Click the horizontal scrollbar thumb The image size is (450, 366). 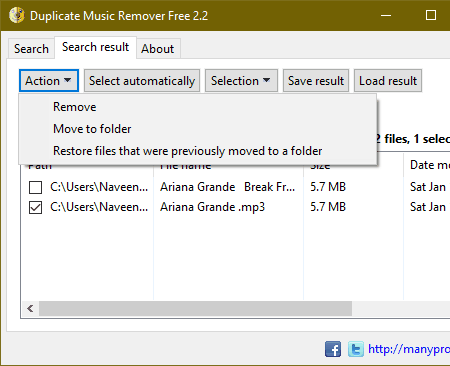coord(195,309)
